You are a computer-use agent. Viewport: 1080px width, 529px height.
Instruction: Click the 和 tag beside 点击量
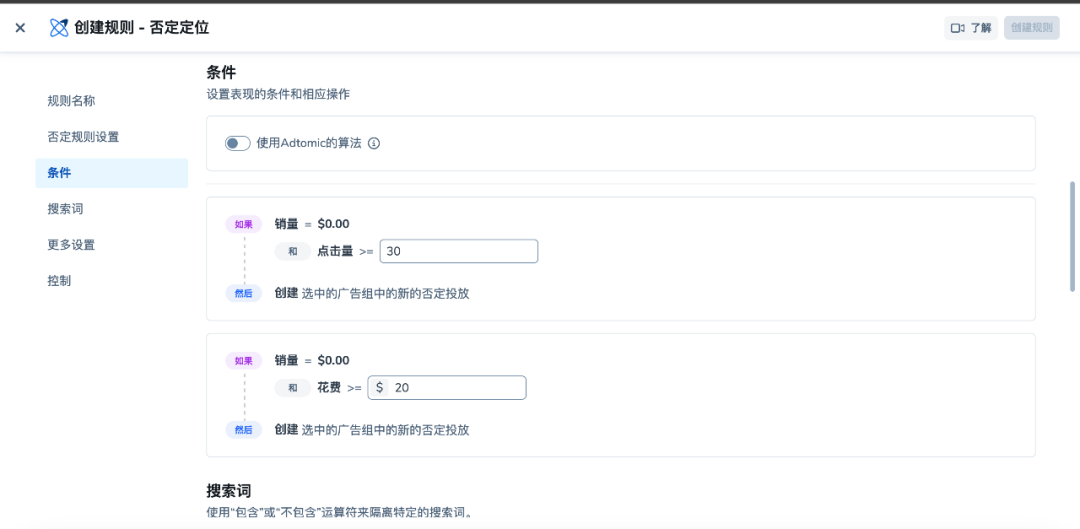point(293,251)
